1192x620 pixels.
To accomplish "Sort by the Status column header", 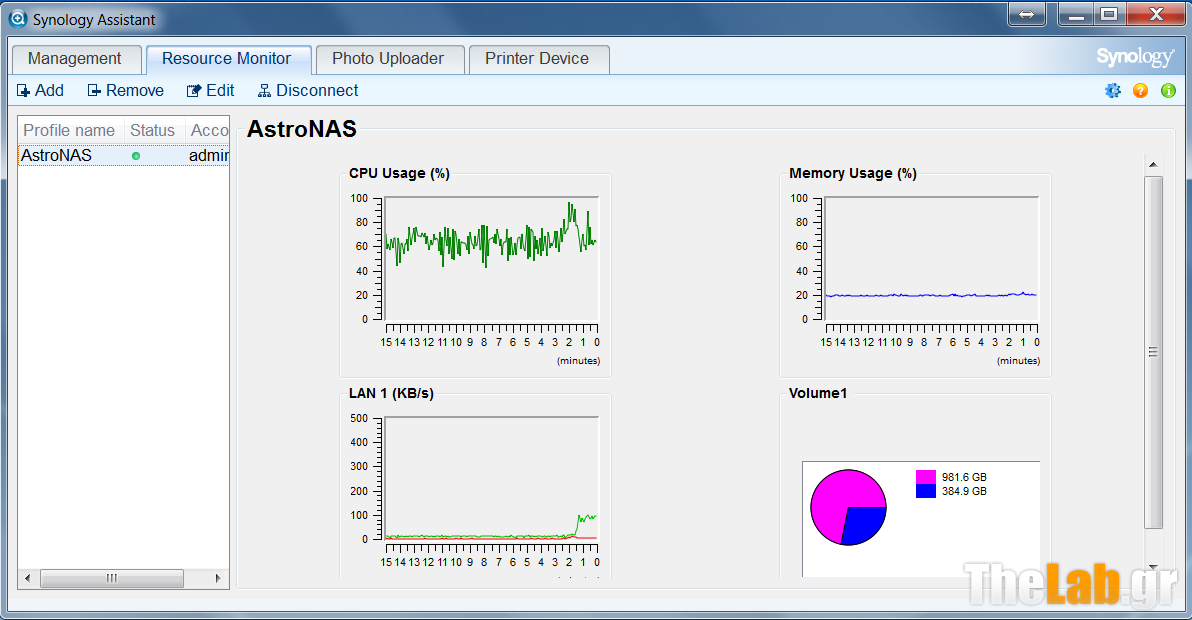I will point(154,131).
